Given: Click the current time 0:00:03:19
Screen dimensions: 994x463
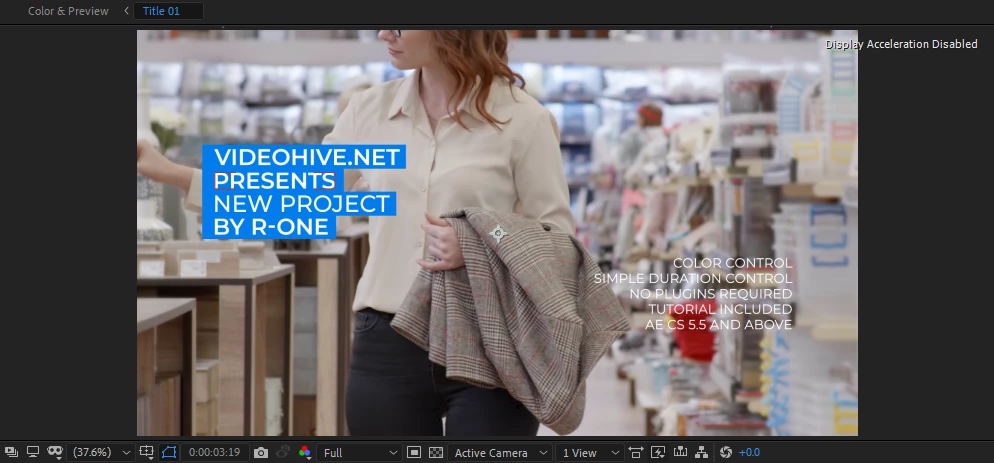Looking at the screenshot, I should pyautogui.click(x=214, y=452).
